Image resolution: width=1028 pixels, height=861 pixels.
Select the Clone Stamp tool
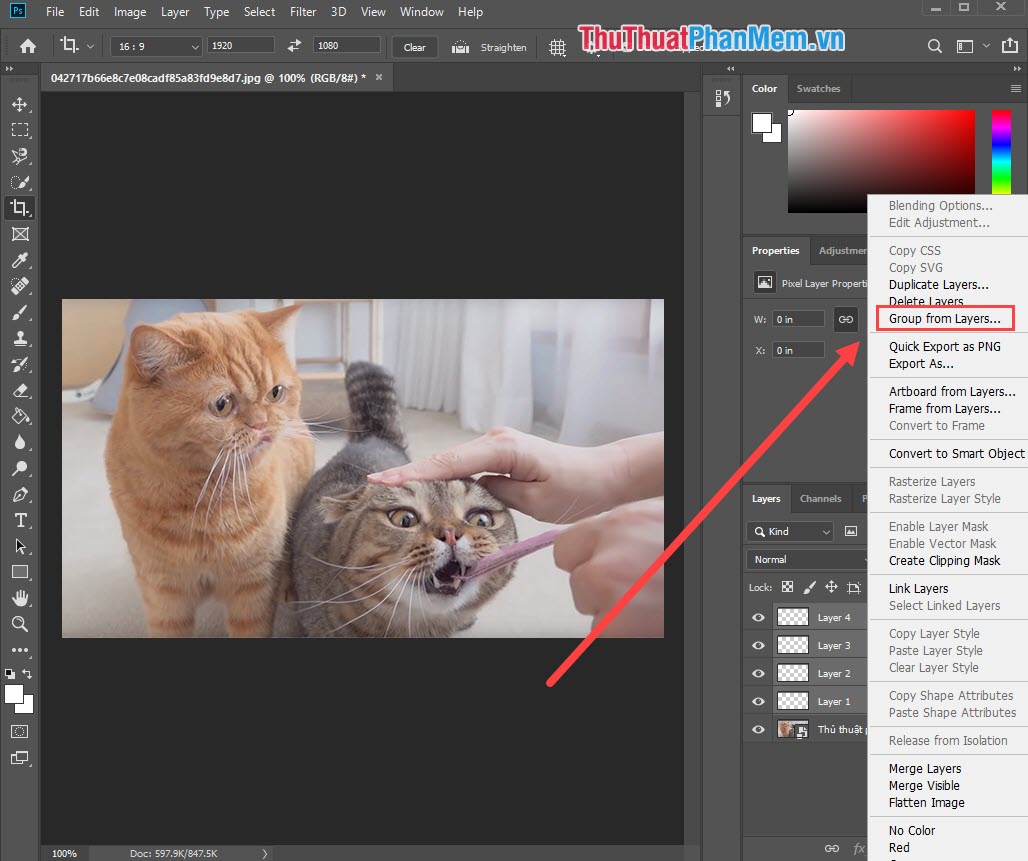[19, 338]
